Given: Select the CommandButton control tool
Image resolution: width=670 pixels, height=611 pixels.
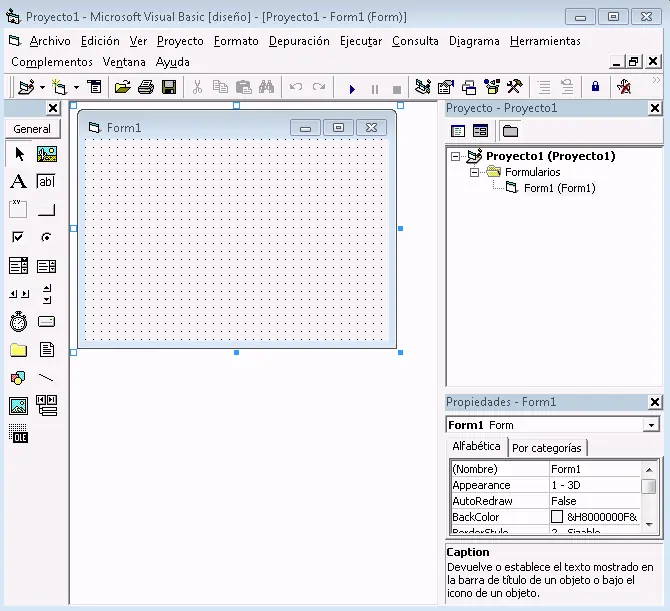Looking at the screenshot, I should pyautogui.click(x=46, y=209).
